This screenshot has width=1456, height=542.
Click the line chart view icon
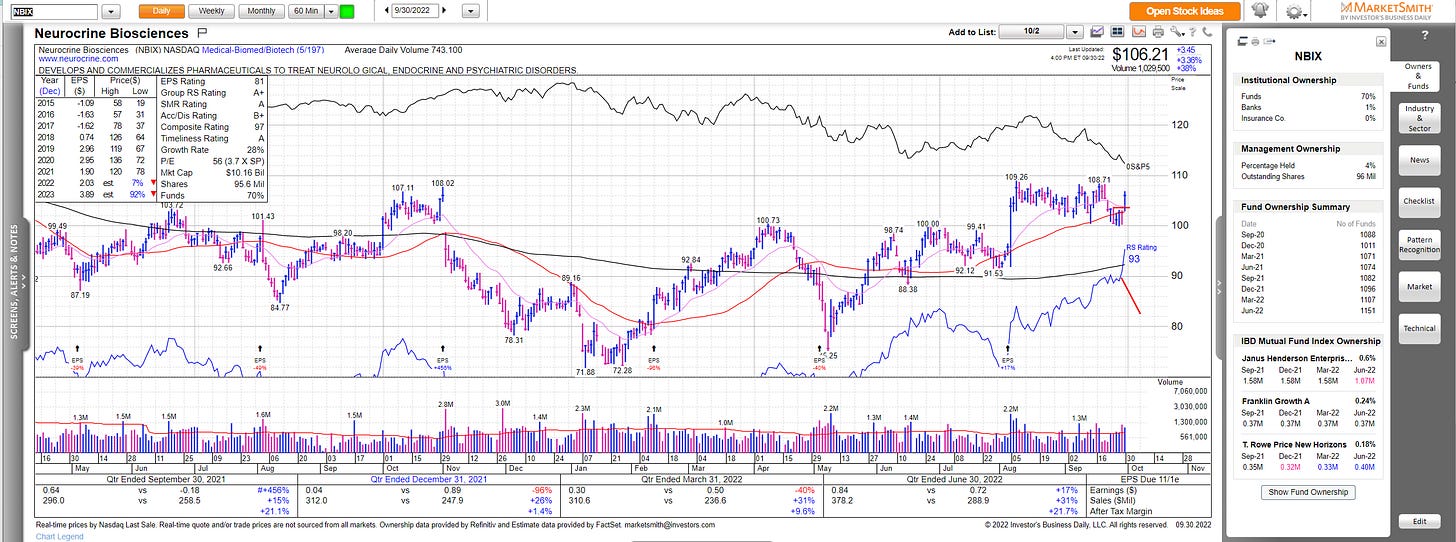point(1097,32)
